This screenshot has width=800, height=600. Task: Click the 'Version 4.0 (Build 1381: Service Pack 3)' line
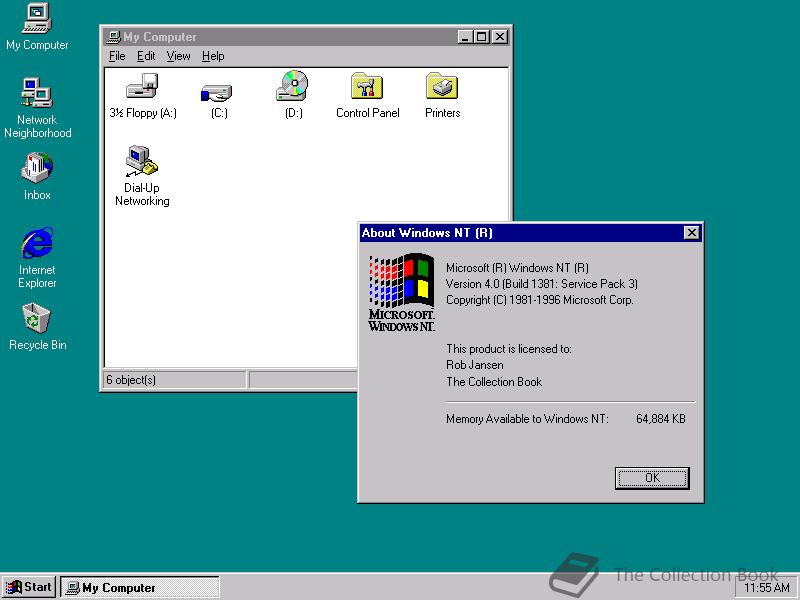point(542,284)
